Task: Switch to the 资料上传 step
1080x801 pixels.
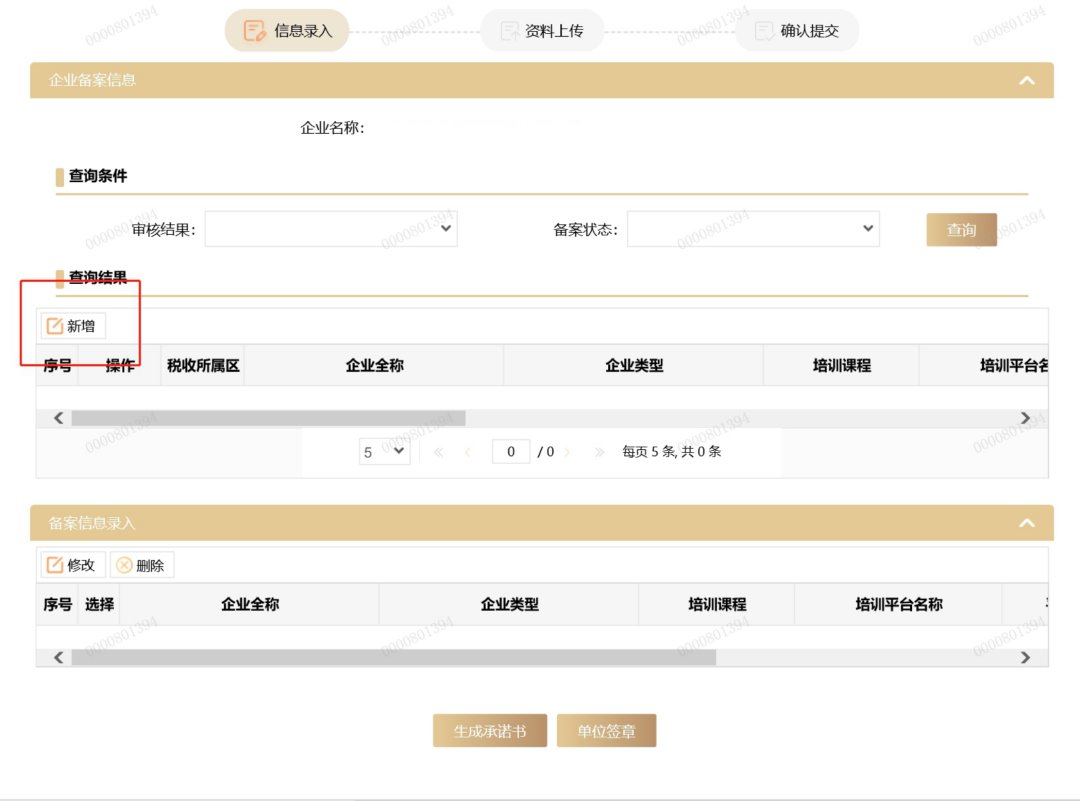Action: (x=541, y=31)
